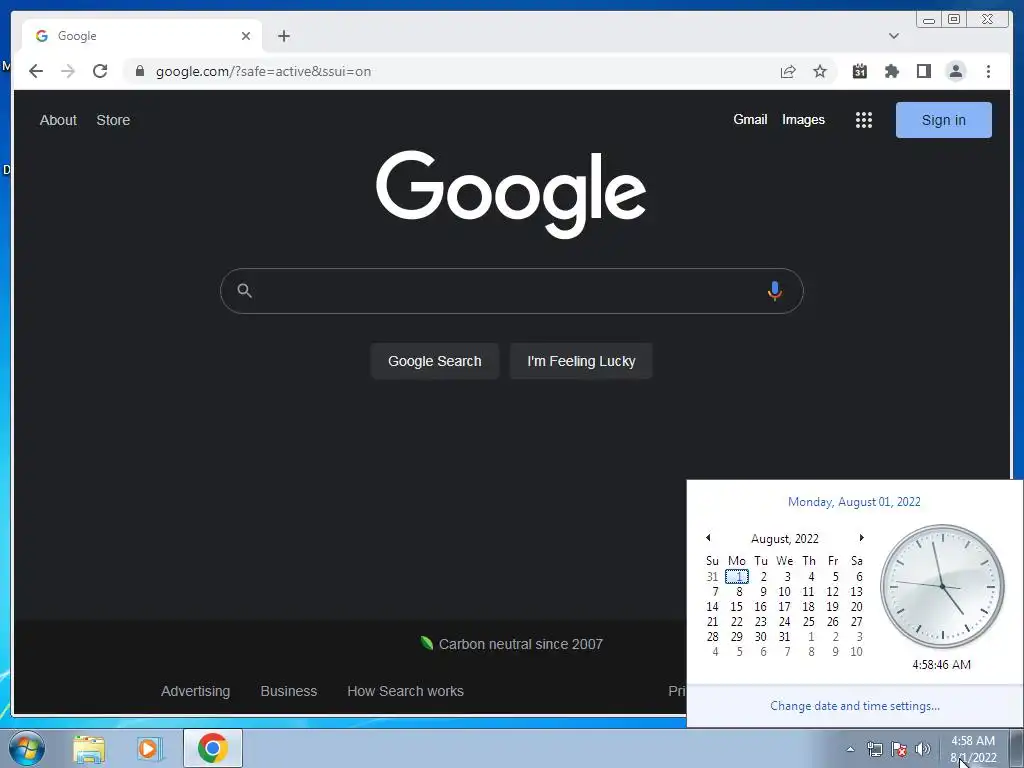Screen dimensions: 1024x768
Task: Click the August, 2022 month header
Action: [x=784, y=539]
